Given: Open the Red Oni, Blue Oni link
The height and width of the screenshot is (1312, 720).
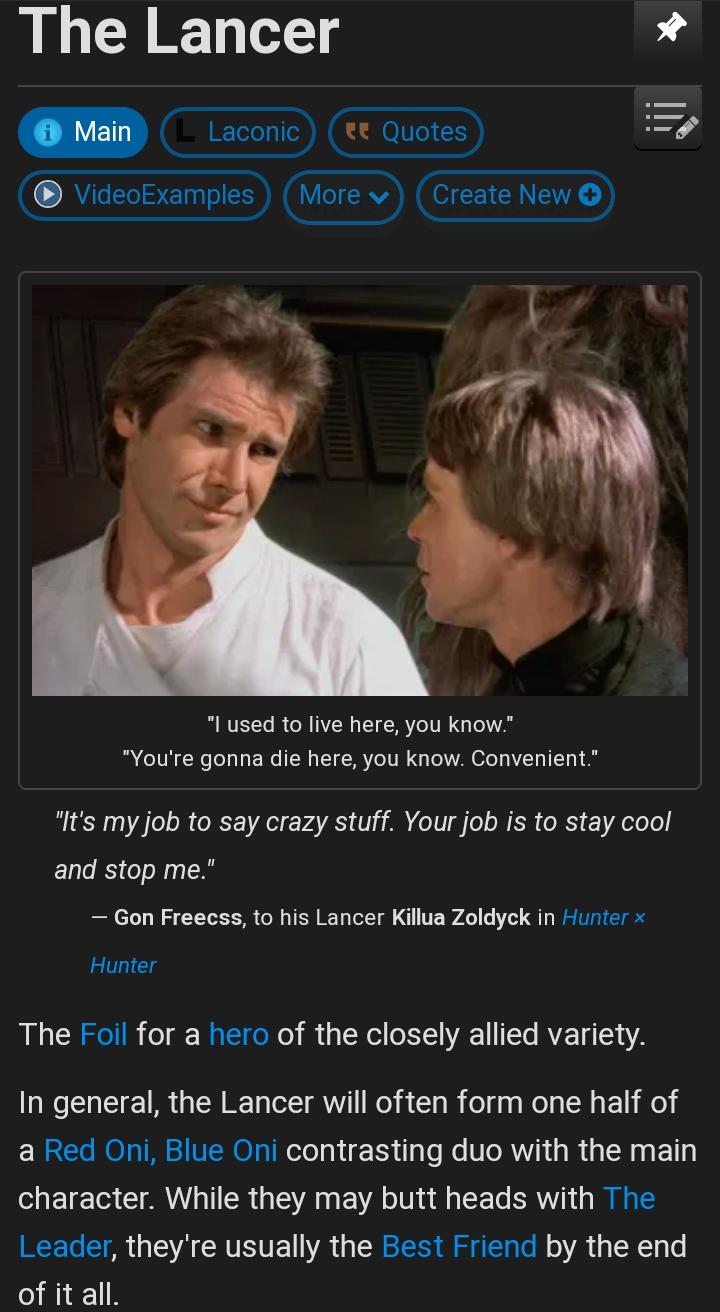Looking at the screenshot, I should [161, 1150].
